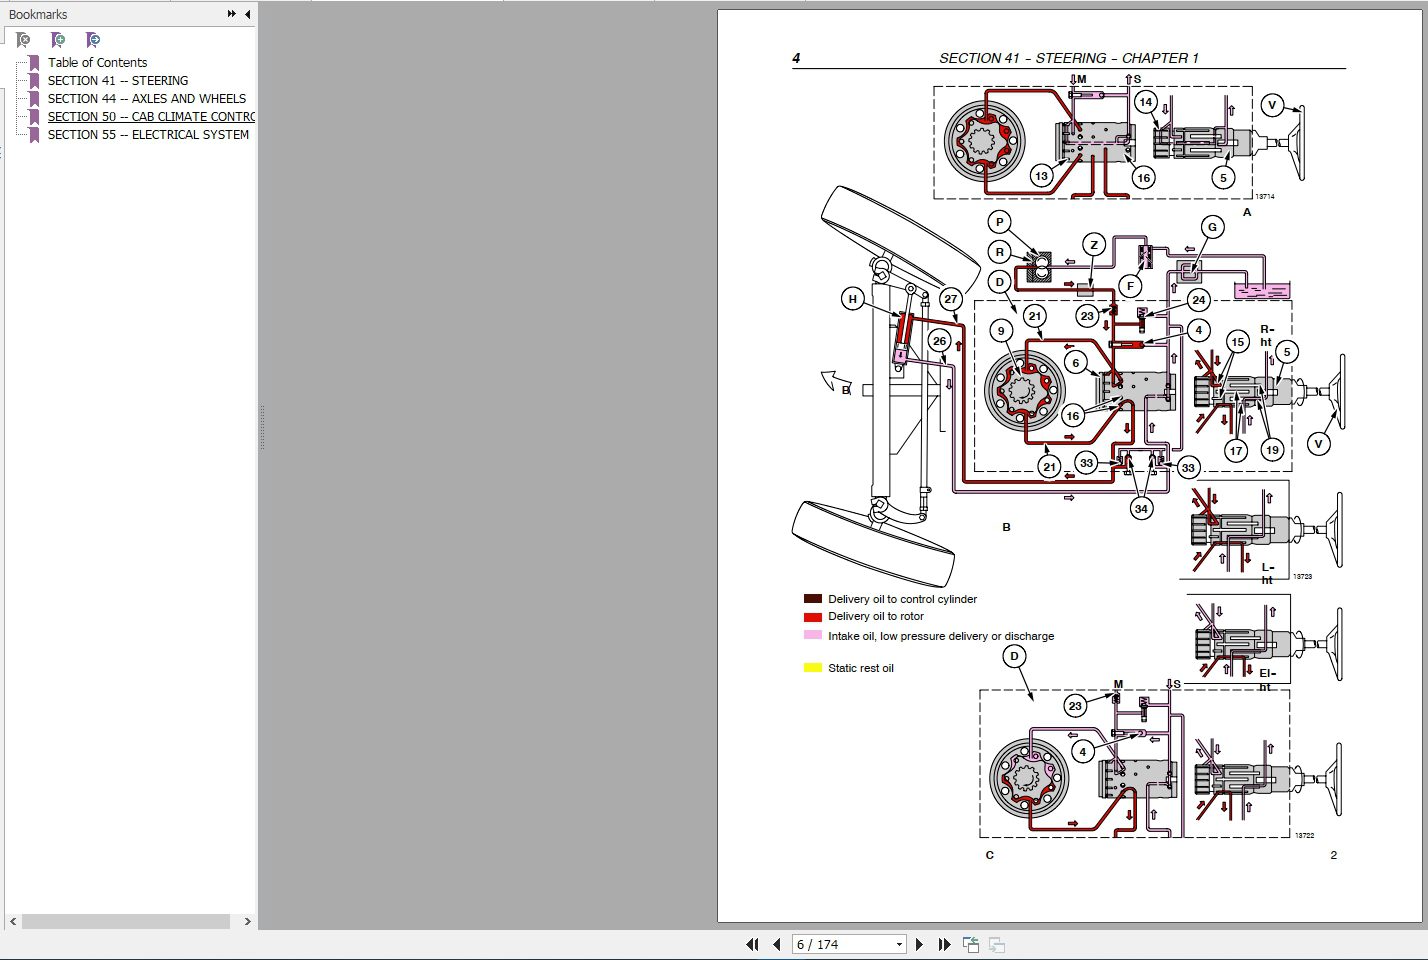Click legend text Intake oil, low pressure delivery
The image size is (1428, 960).
[x=940, y=636]
